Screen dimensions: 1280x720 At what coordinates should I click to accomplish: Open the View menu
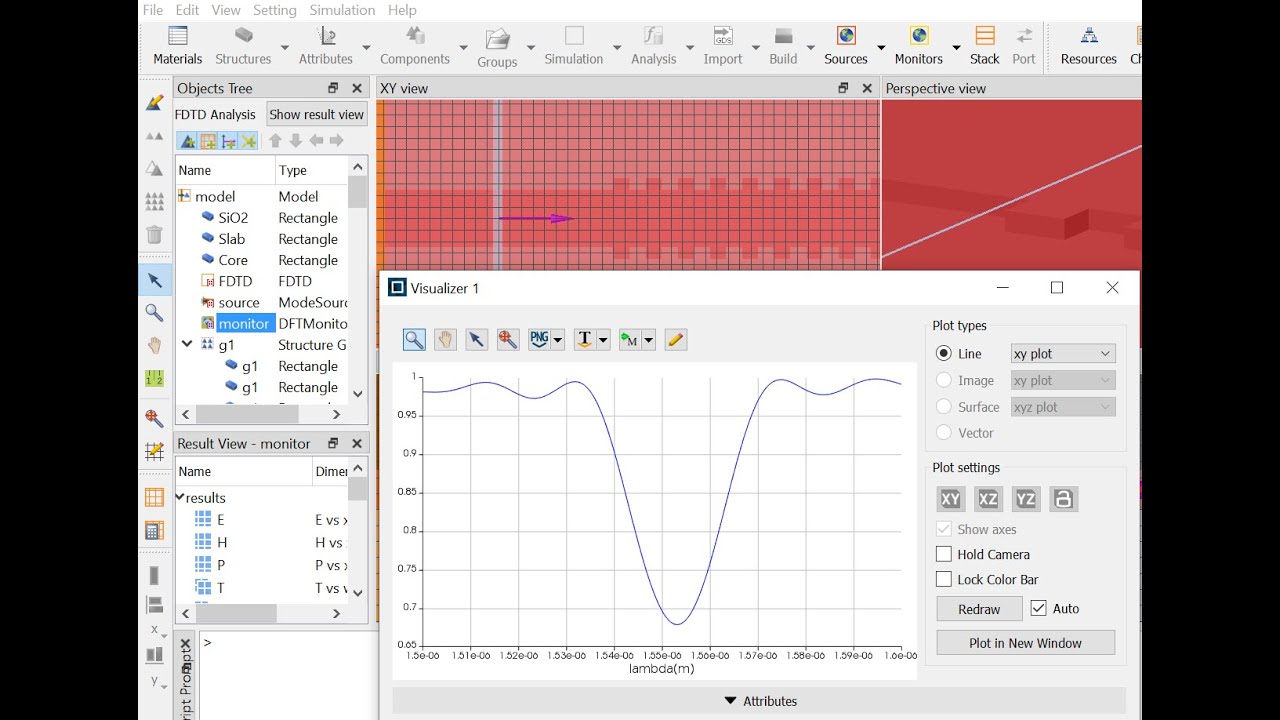(x=226, y=10)
